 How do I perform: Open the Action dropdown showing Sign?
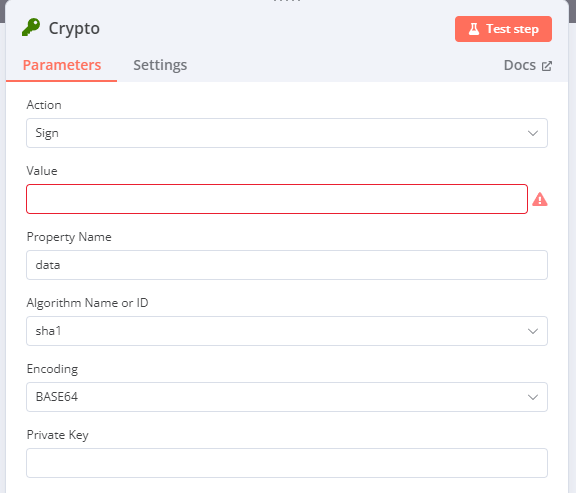[287, 133]
